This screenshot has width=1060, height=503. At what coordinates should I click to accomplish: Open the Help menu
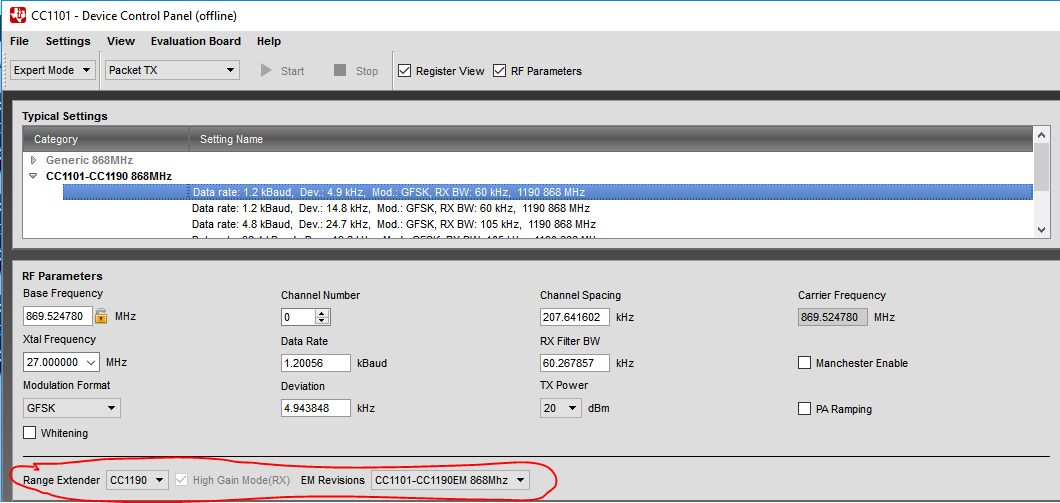[268, 41]
